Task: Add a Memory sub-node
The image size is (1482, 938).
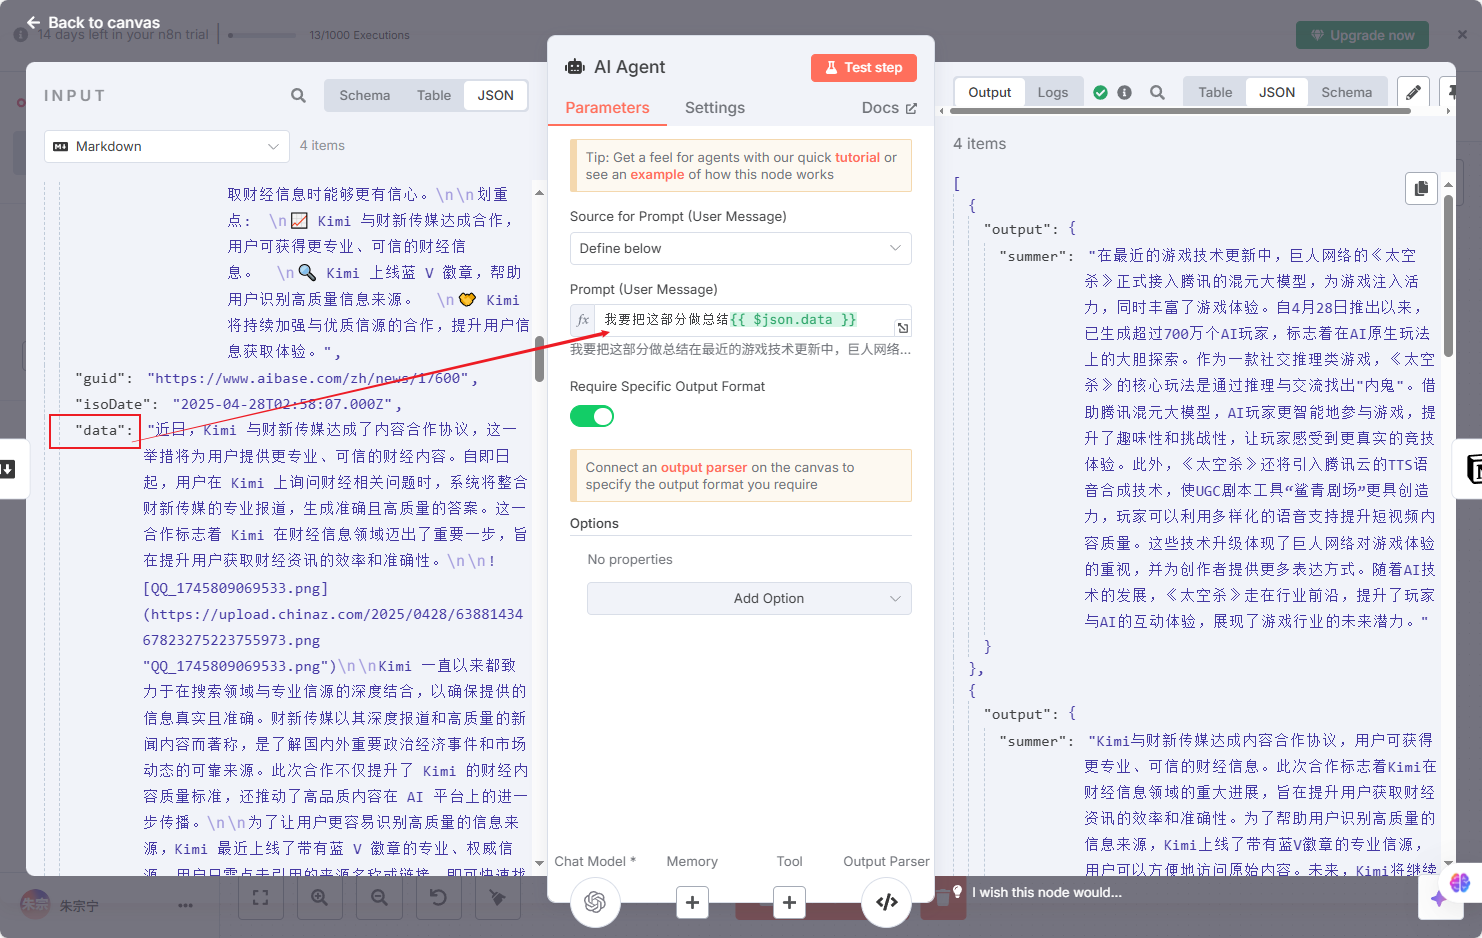Action: pos(692,902)
